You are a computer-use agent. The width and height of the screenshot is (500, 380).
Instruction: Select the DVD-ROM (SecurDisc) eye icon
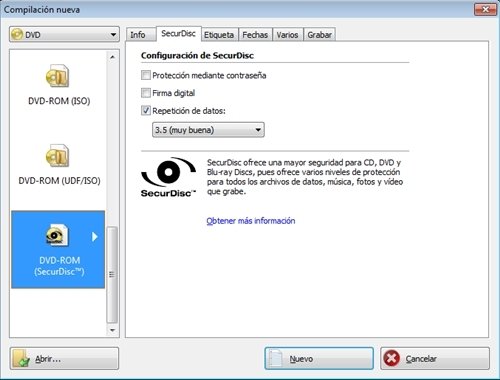(57, 235)
